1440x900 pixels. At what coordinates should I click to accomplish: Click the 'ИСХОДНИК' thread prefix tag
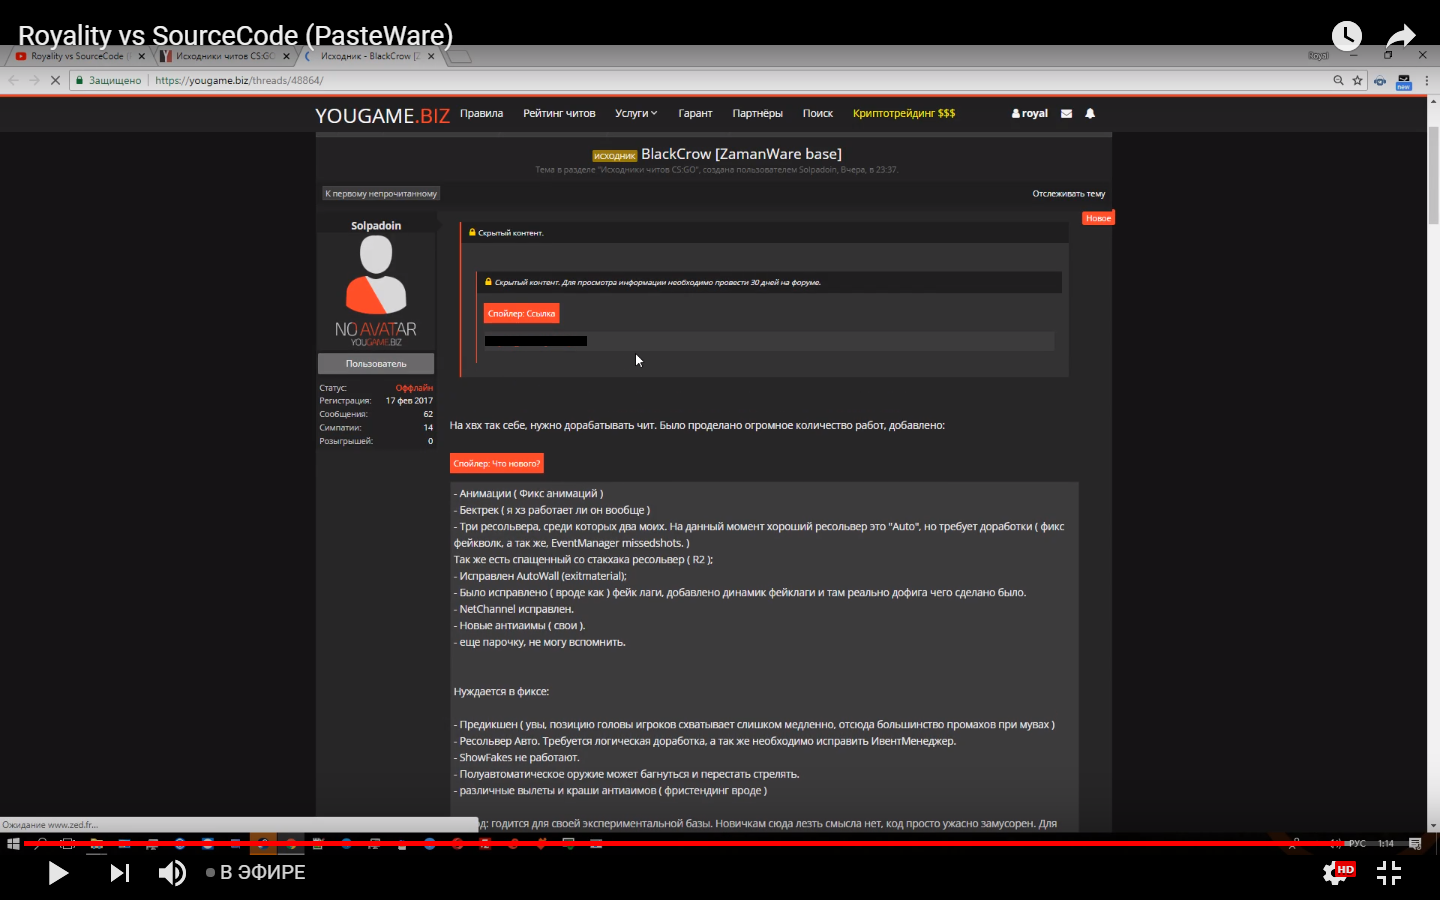tap(614, 155)
